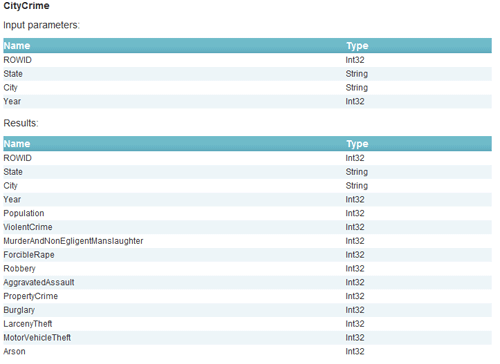Select State in the Input parameters table
The height and width of the screenshot is (364, 500).
(x=13, y=74)
